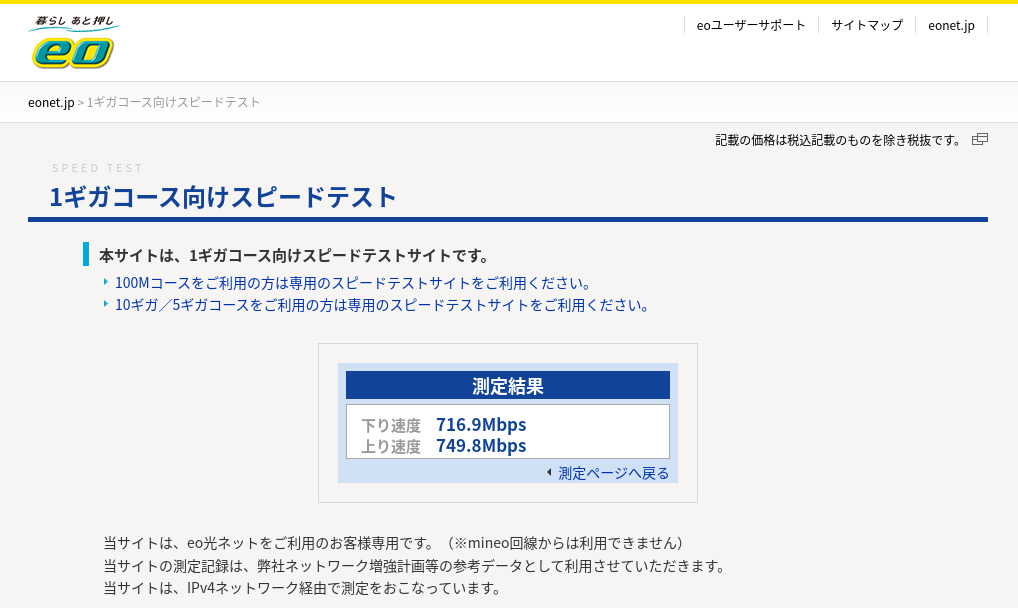Image resolution: width=1018 pixels, height=608 pixels.
Task: Click the blue bar marker beside 本サイトは heading
Action: (86, 254)
